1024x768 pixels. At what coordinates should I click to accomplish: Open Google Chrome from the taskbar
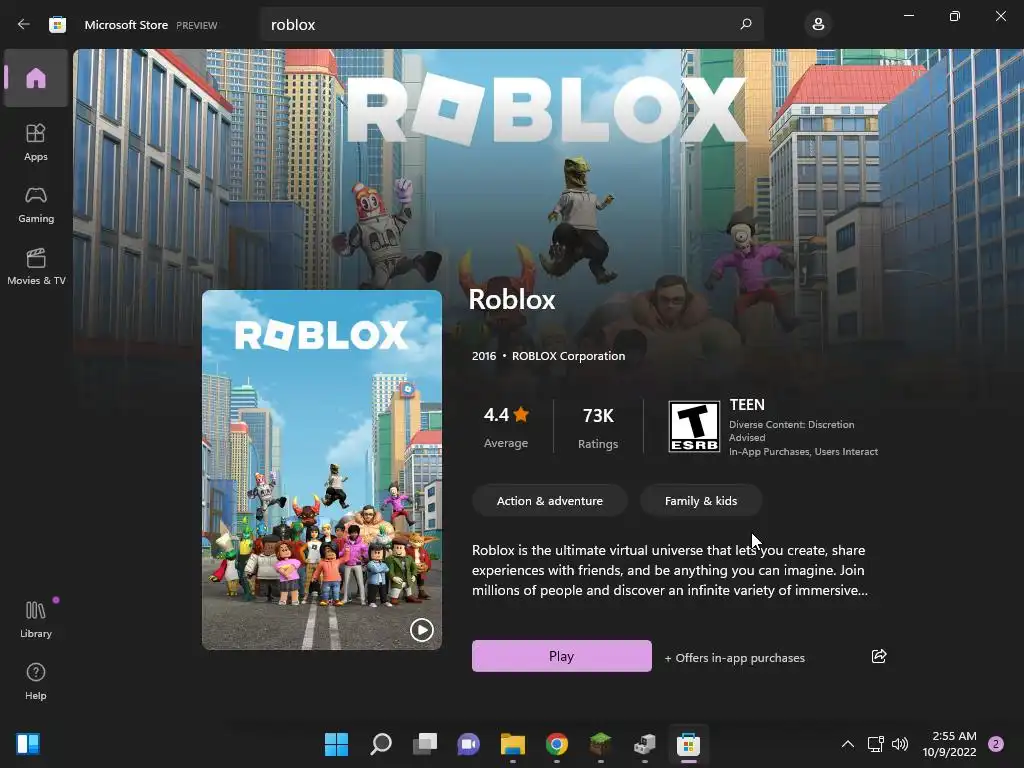(x=556, y=744)
